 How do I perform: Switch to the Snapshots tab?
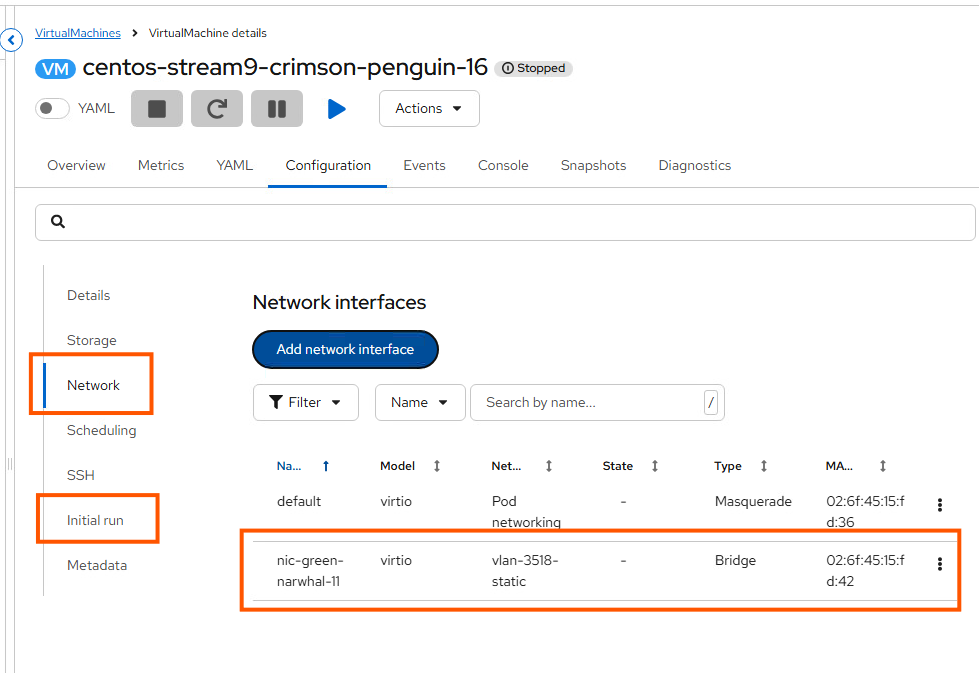click(593, 165)
